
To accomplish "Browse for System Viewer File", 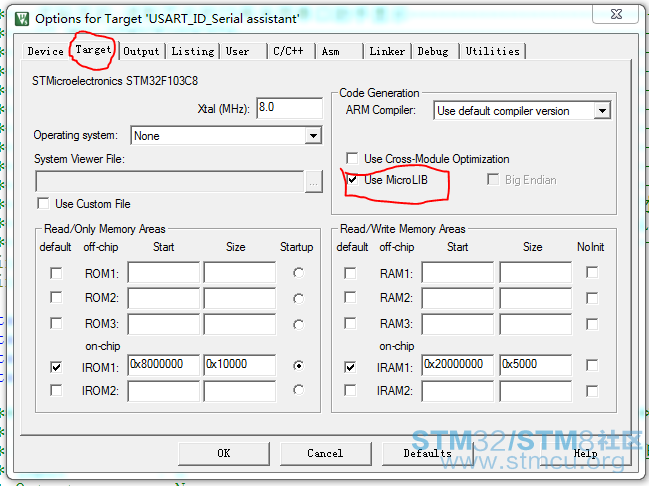I will pos(314,182).
